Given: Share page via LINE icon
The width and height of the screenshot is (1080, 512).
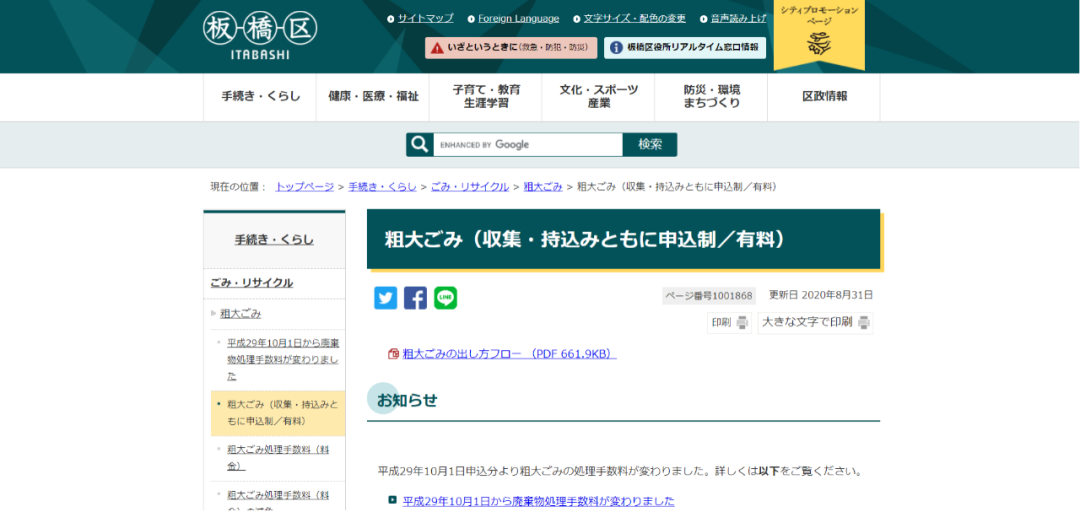Looking at the screenshot, I should (446, 298).
